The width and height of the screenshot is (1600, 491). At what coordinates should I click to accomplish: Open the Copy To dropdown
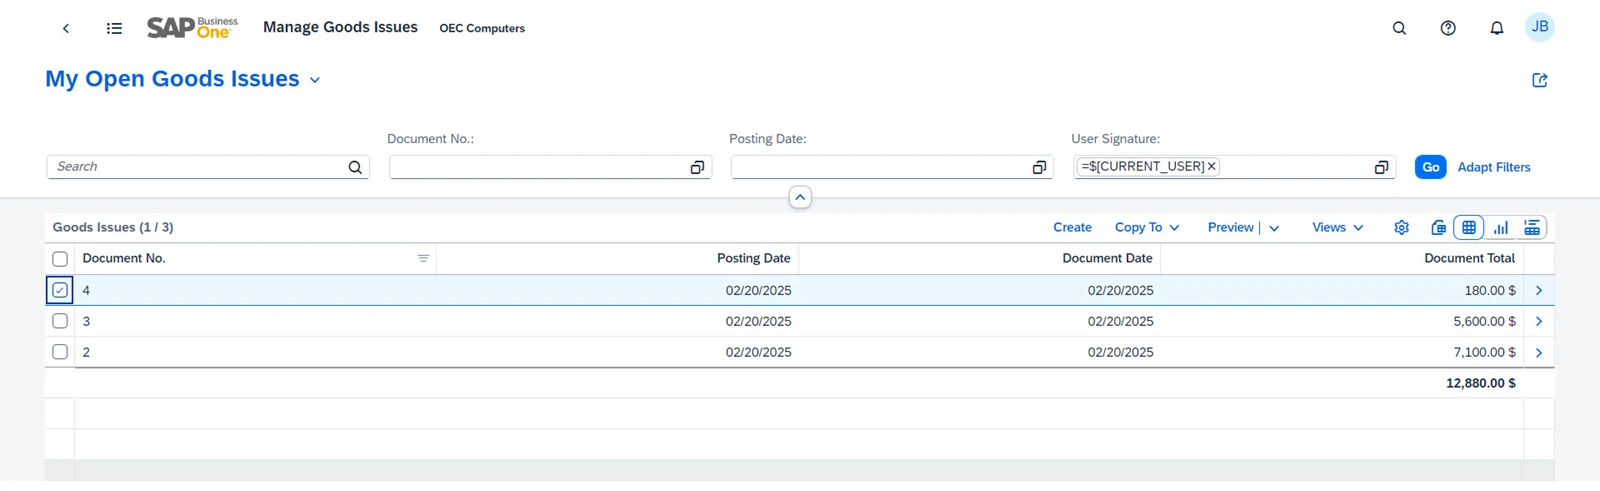click(1147, 228)
